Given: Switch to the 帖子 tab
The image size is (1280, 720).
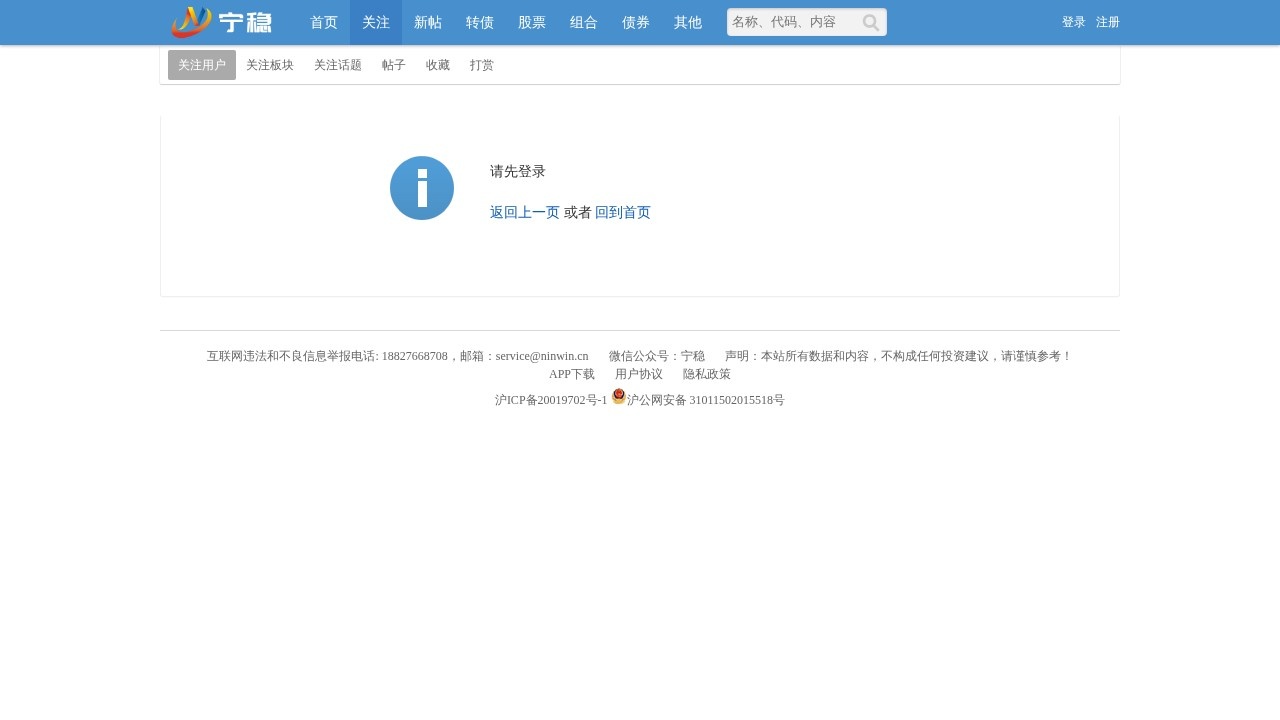Looking at the screenshot, I should pos(394,65).
